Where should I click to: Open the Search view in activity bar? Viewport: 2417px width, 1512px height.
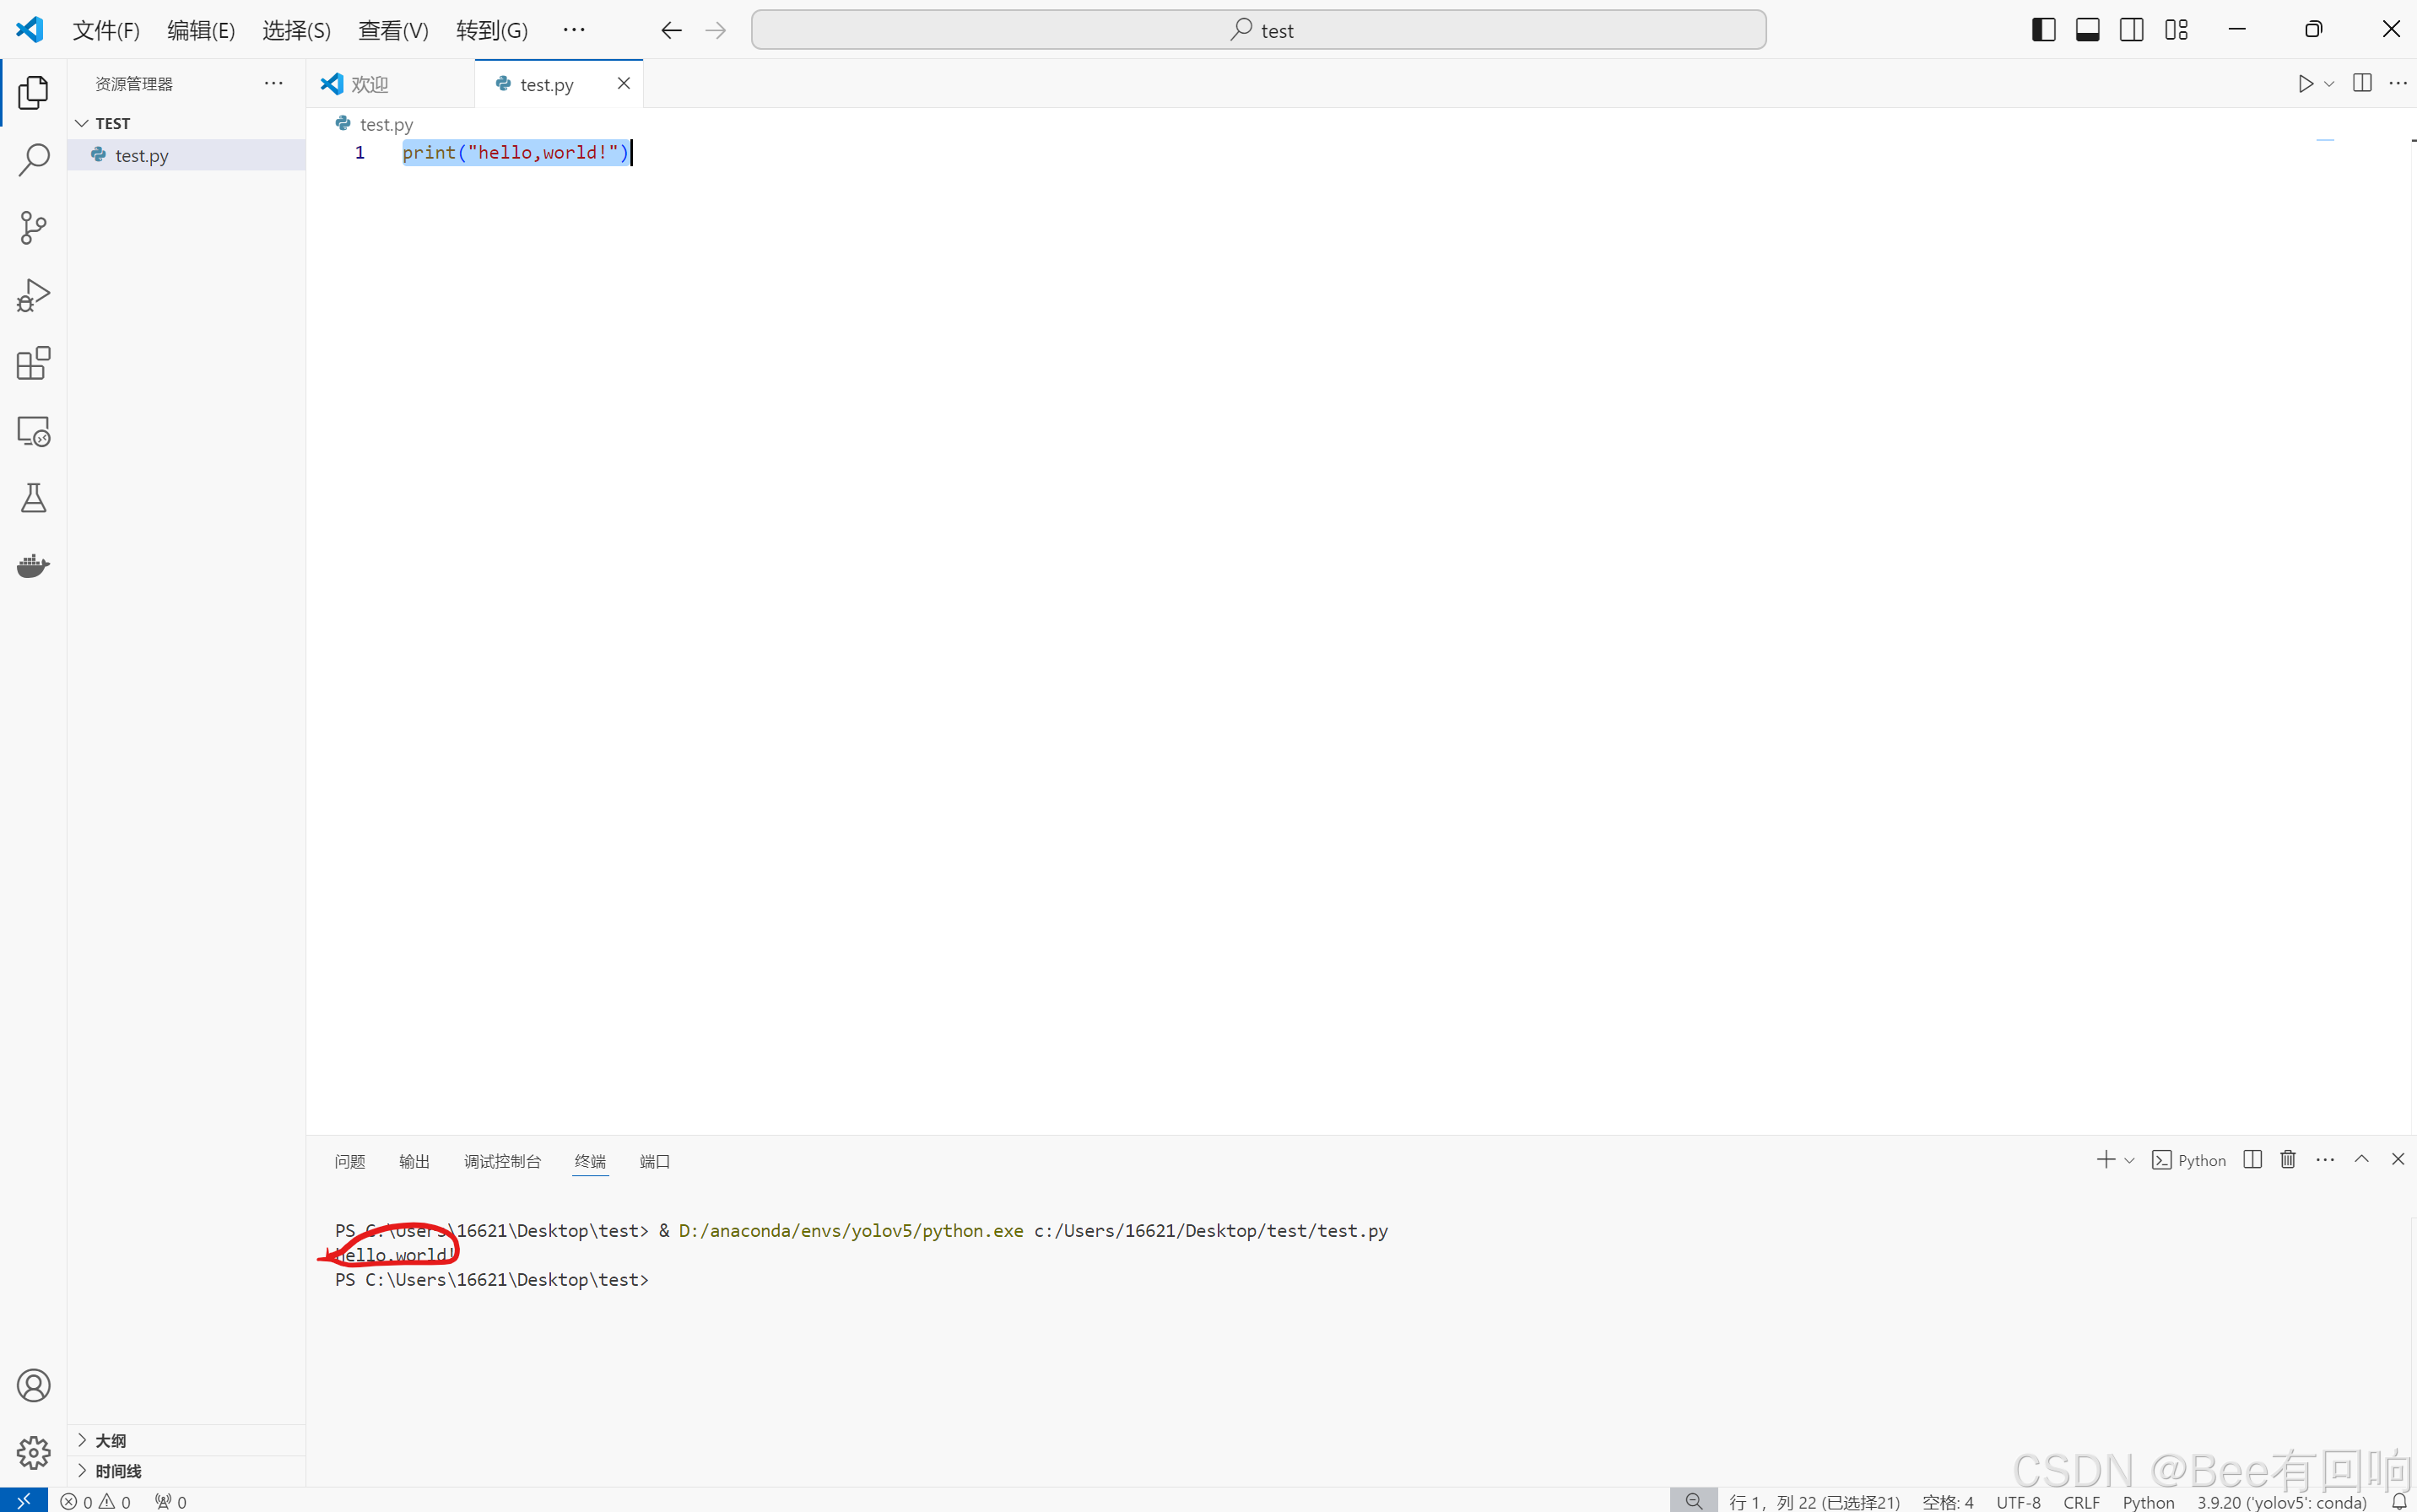coord(34,160)
